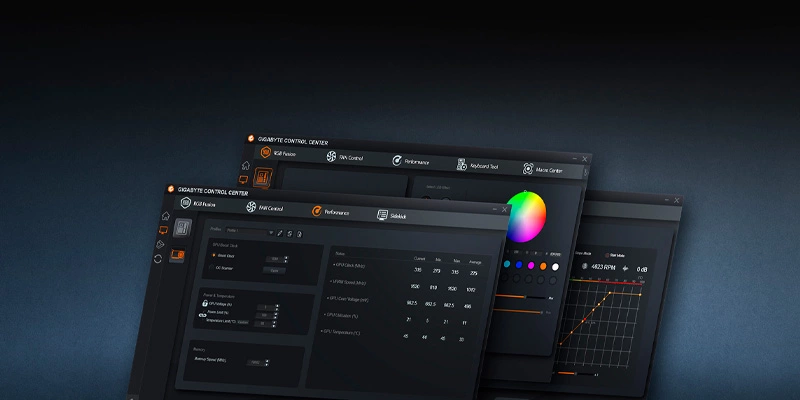
Task: Click the lower orange slider in RGB window
Action: point(518,311)
